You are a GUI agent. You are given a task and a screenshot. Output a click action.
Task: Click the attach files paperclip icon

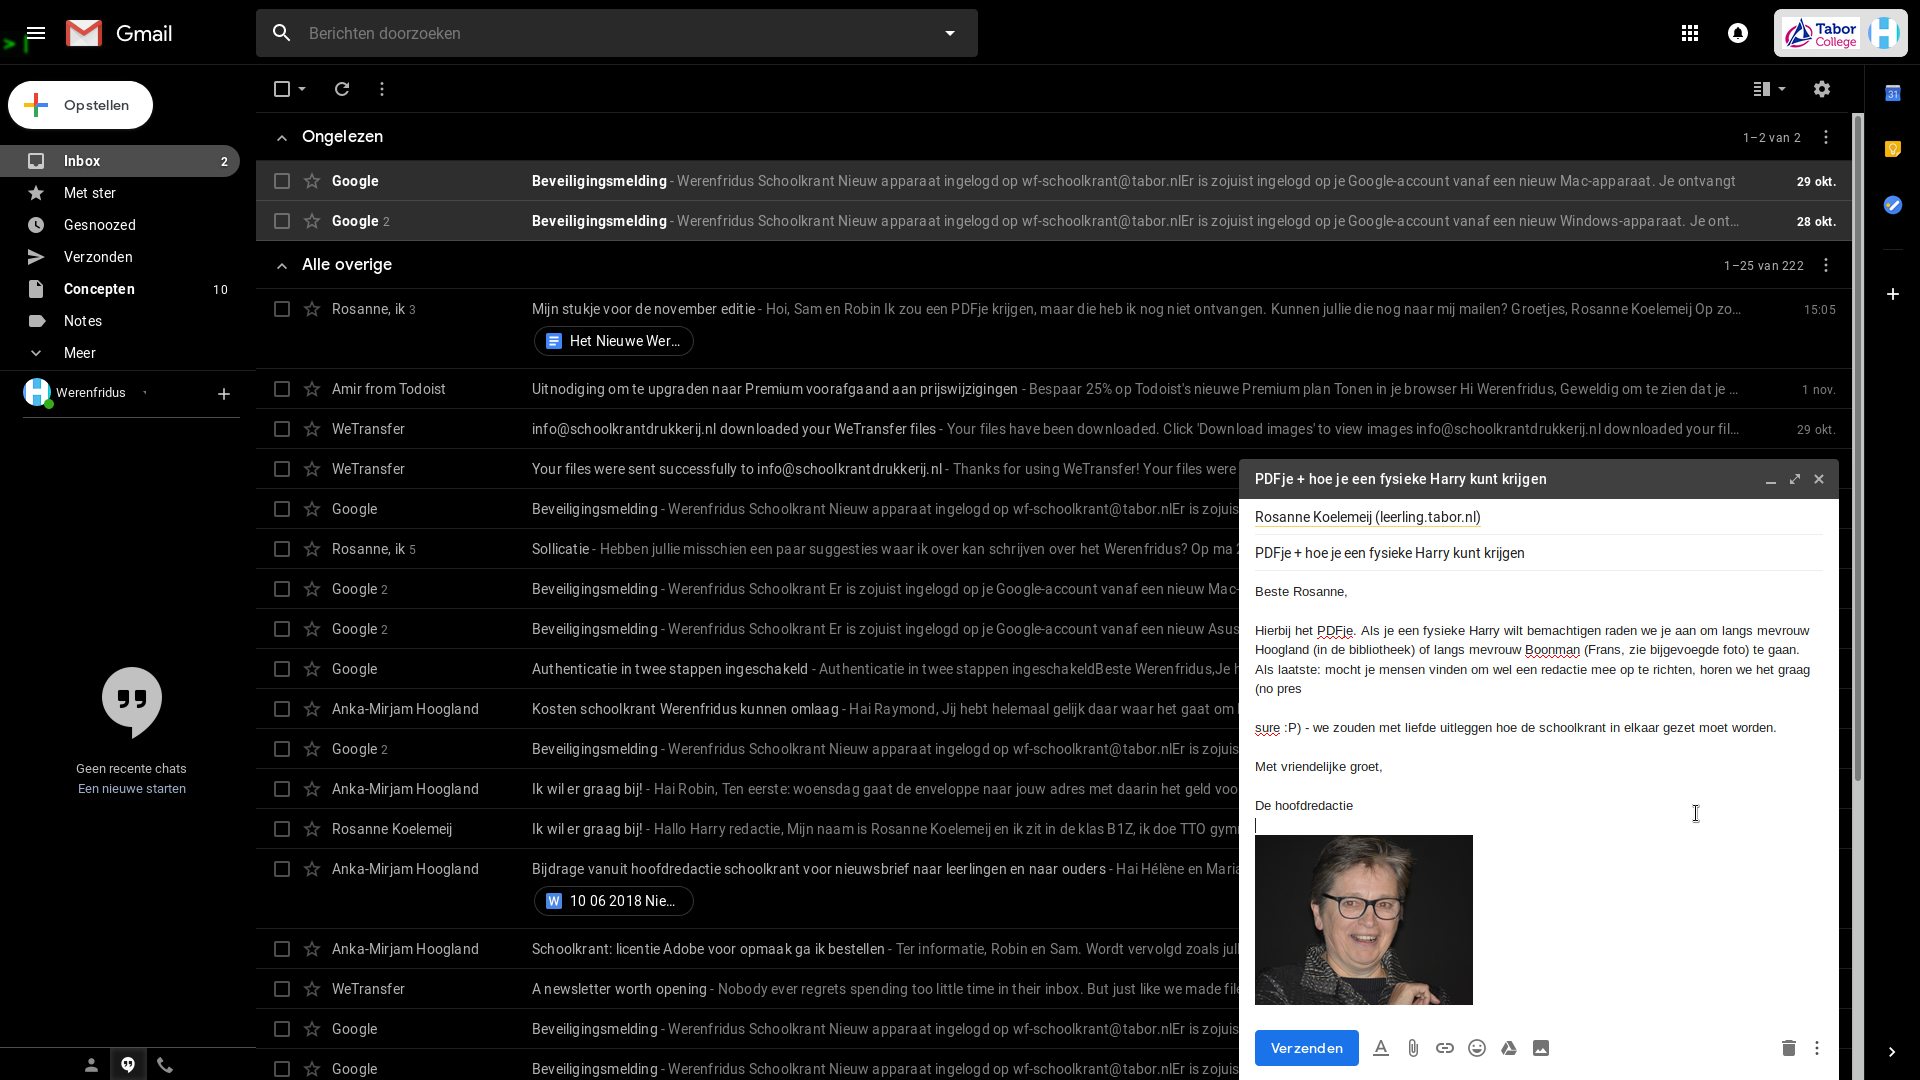[1413, 1048]
